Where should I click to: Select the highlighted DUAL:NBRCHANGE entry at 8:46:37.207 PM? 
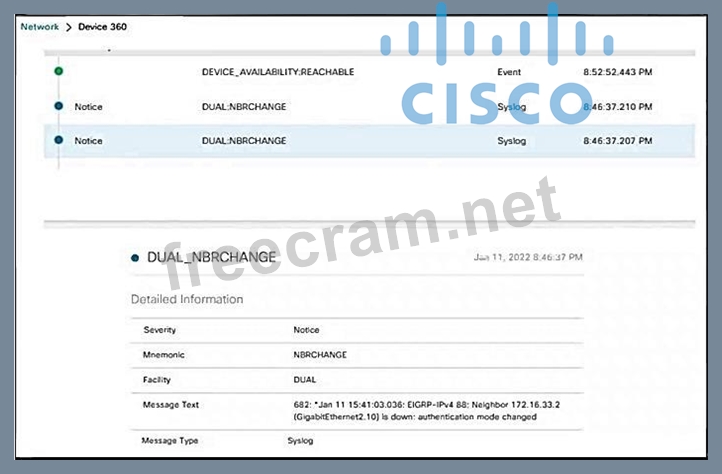tap(243, 141)
